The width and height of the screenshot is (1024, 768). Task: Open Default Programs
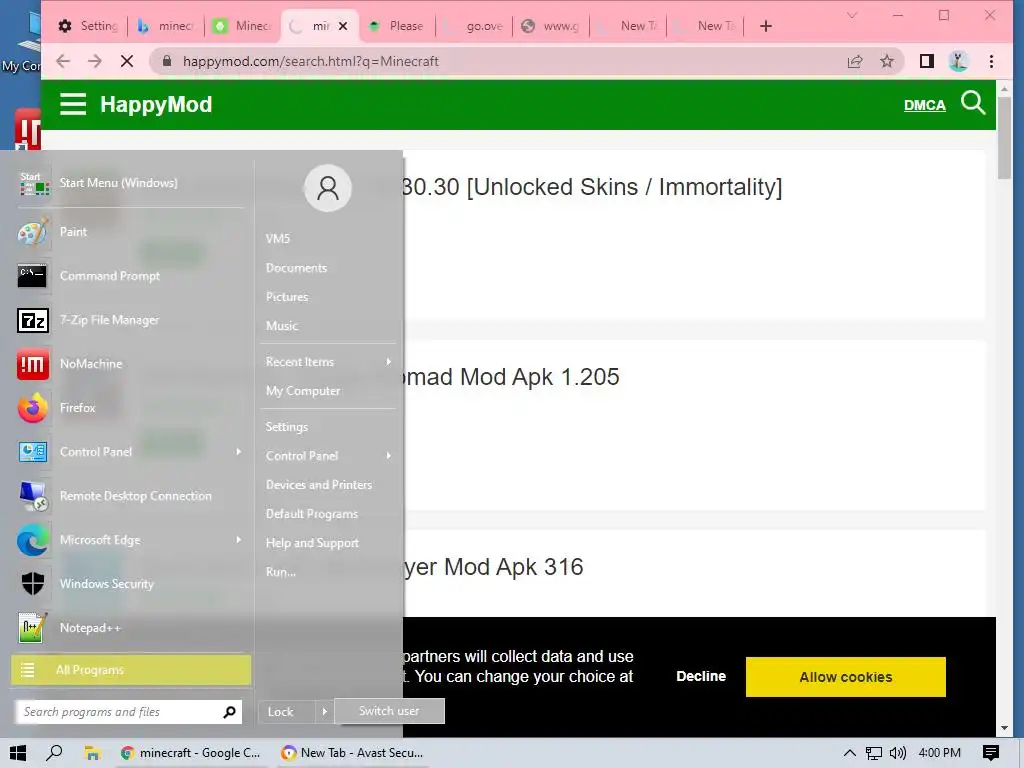click(x=312, y=514)
